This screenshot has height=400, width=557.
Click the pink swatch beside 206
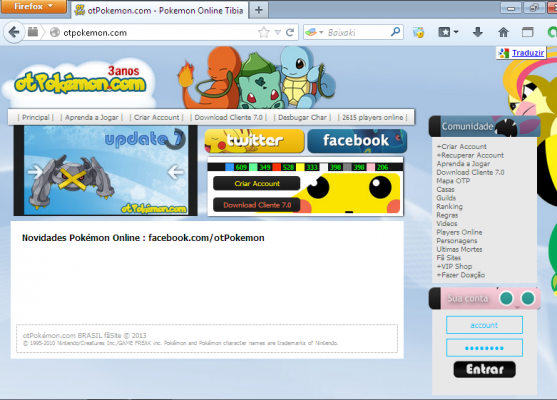click(x=371, y=167)
